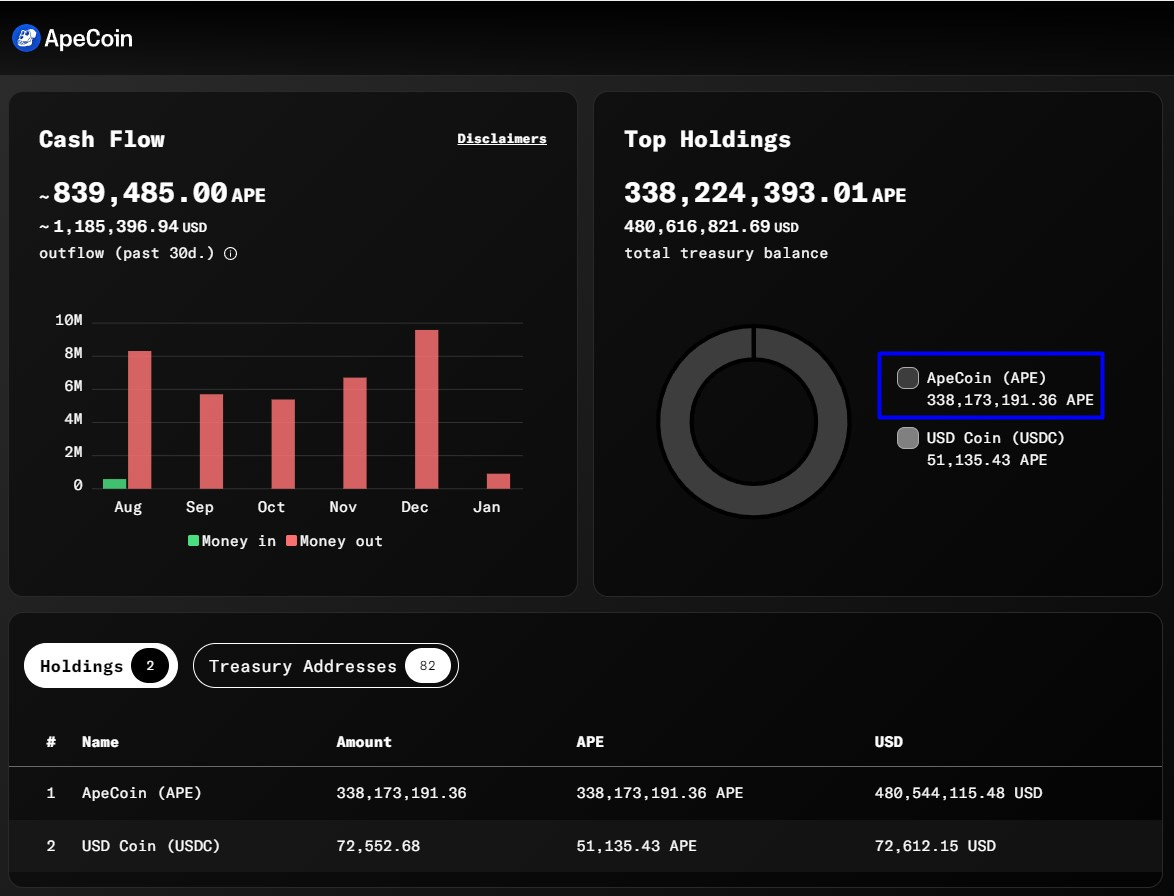Select the ApeCoin (APE) table row name
The height and width of the screenshot is (896, 1174).
pos(142,793)
